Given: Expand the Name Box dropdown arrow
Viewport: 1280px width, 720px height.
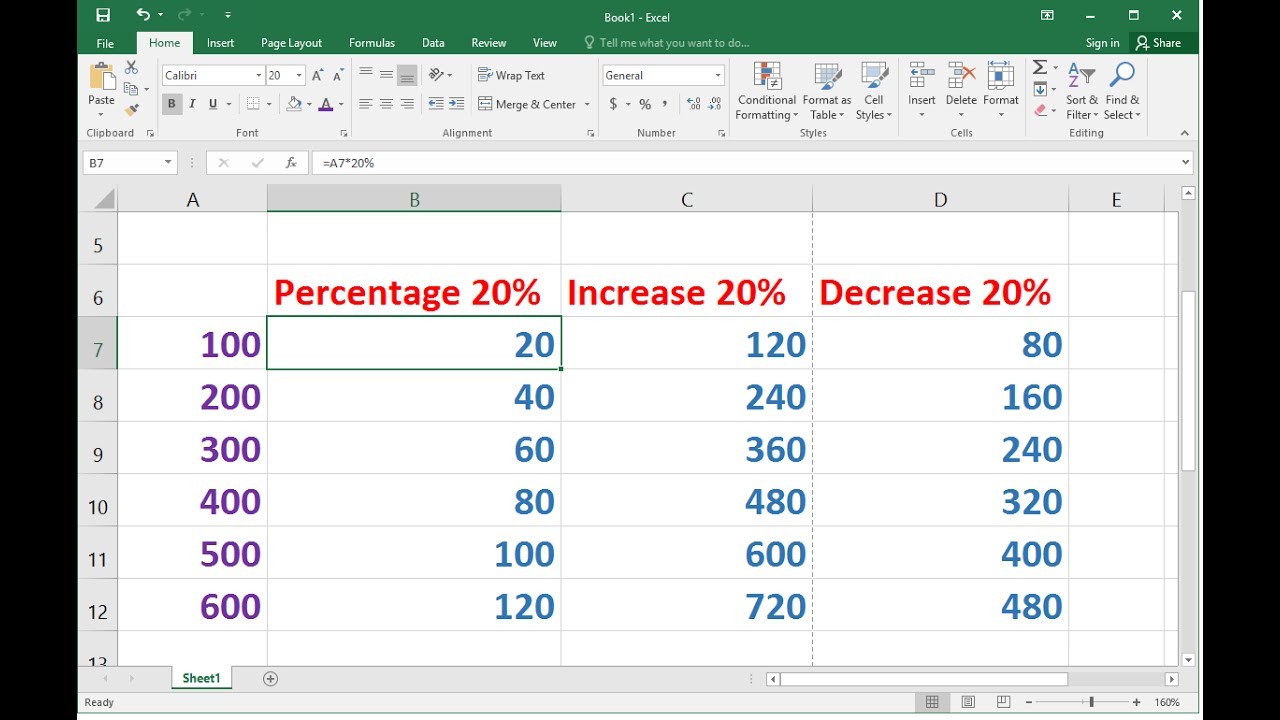Looking at the screenshot, I should click(x=166, y=163).
